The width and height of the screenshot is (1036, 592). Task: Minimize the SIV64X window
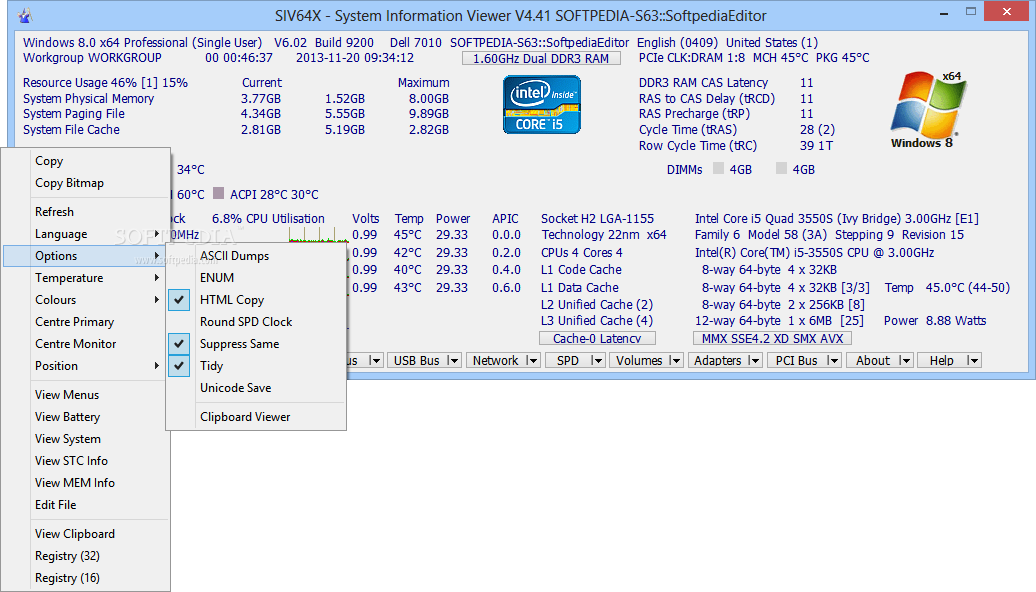(944, 12)
